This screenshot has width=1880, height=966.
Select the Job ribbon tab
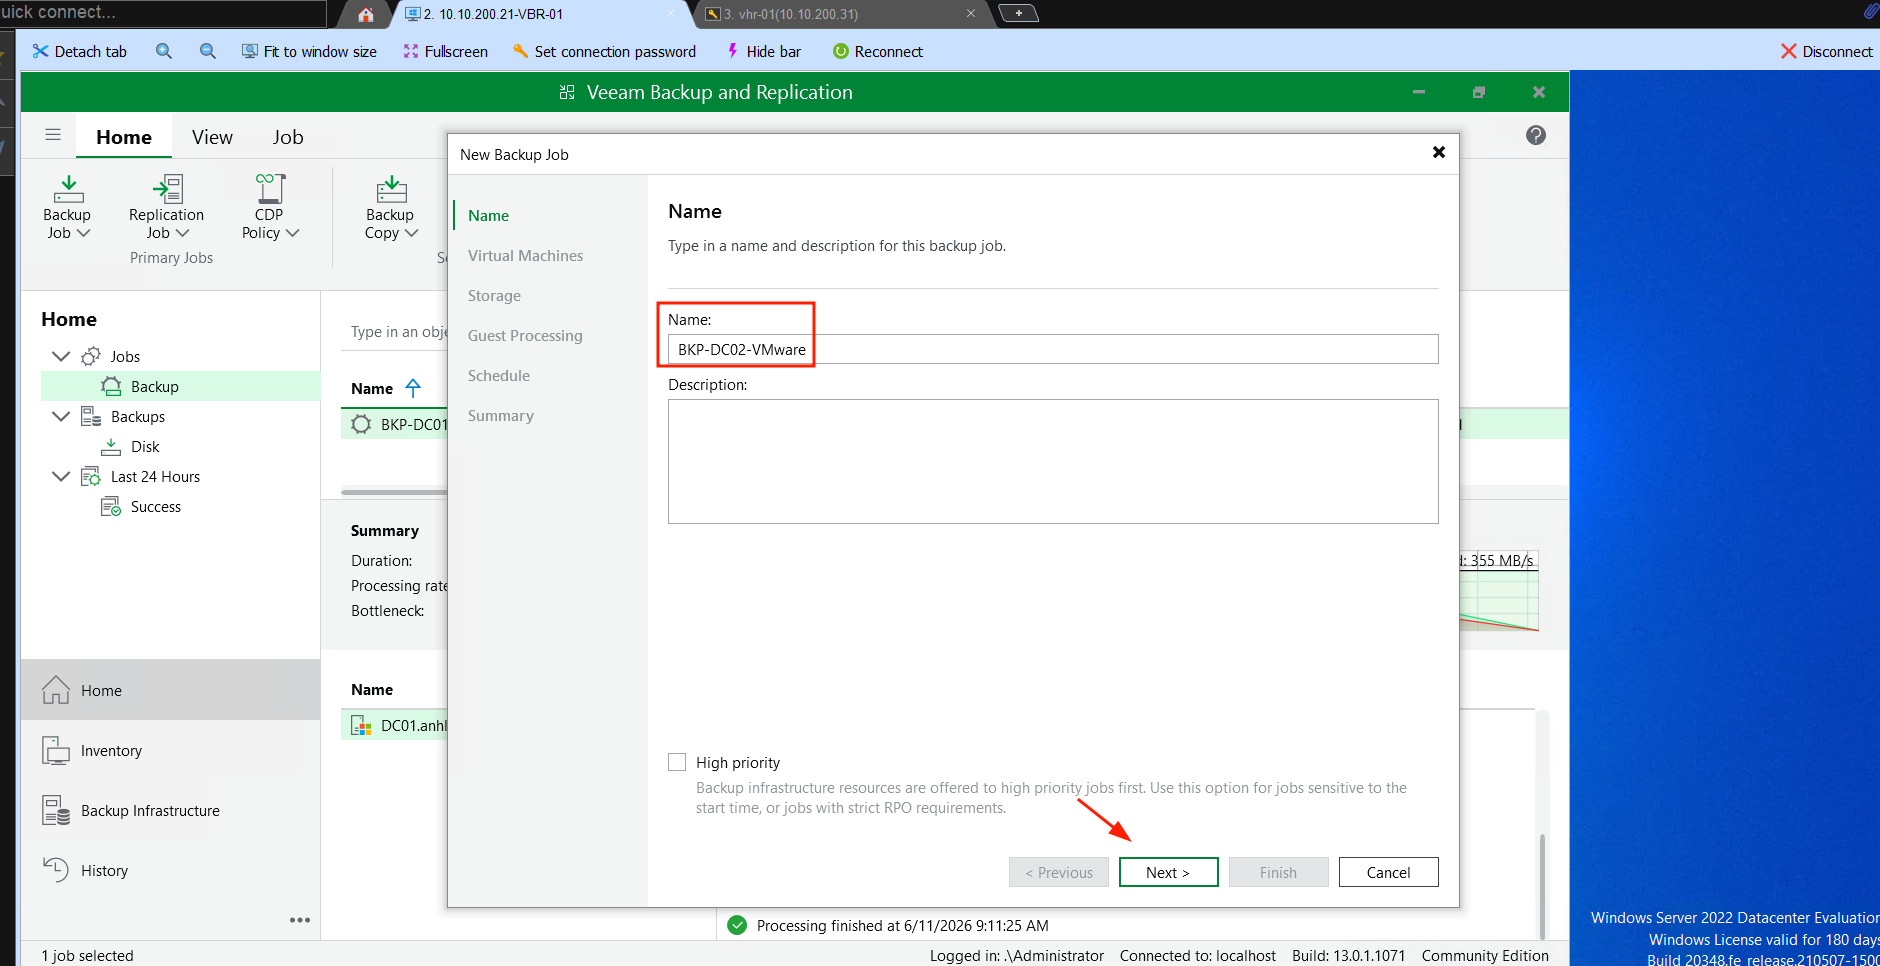click(x=288, y=137)
